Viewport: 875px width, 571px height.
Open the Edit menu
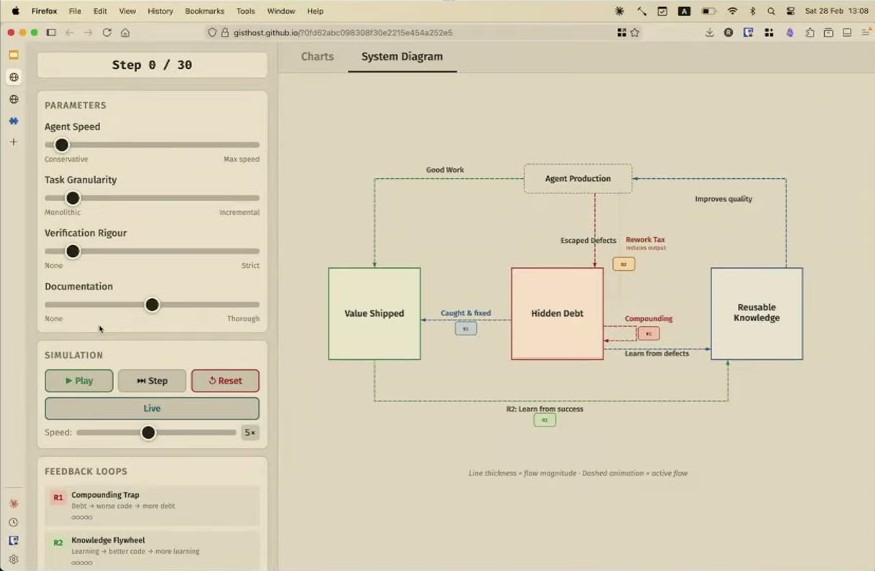tap(100, 11)
